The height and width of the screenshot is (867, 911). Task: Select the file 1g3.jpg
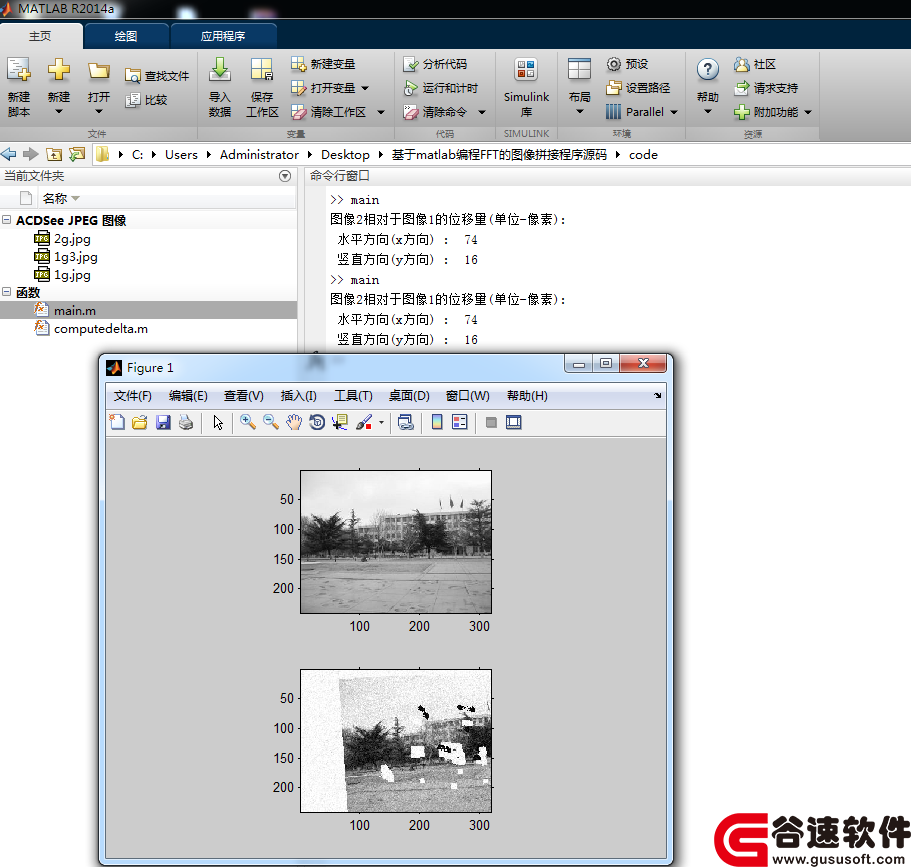point(76,257)
